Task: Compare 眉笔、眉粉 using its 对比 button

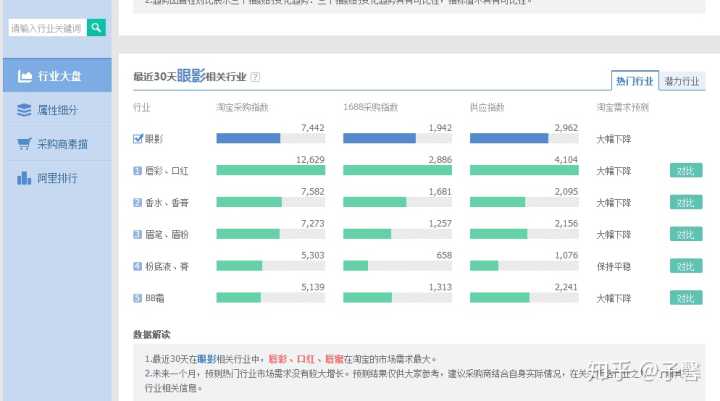Action: 685,235
